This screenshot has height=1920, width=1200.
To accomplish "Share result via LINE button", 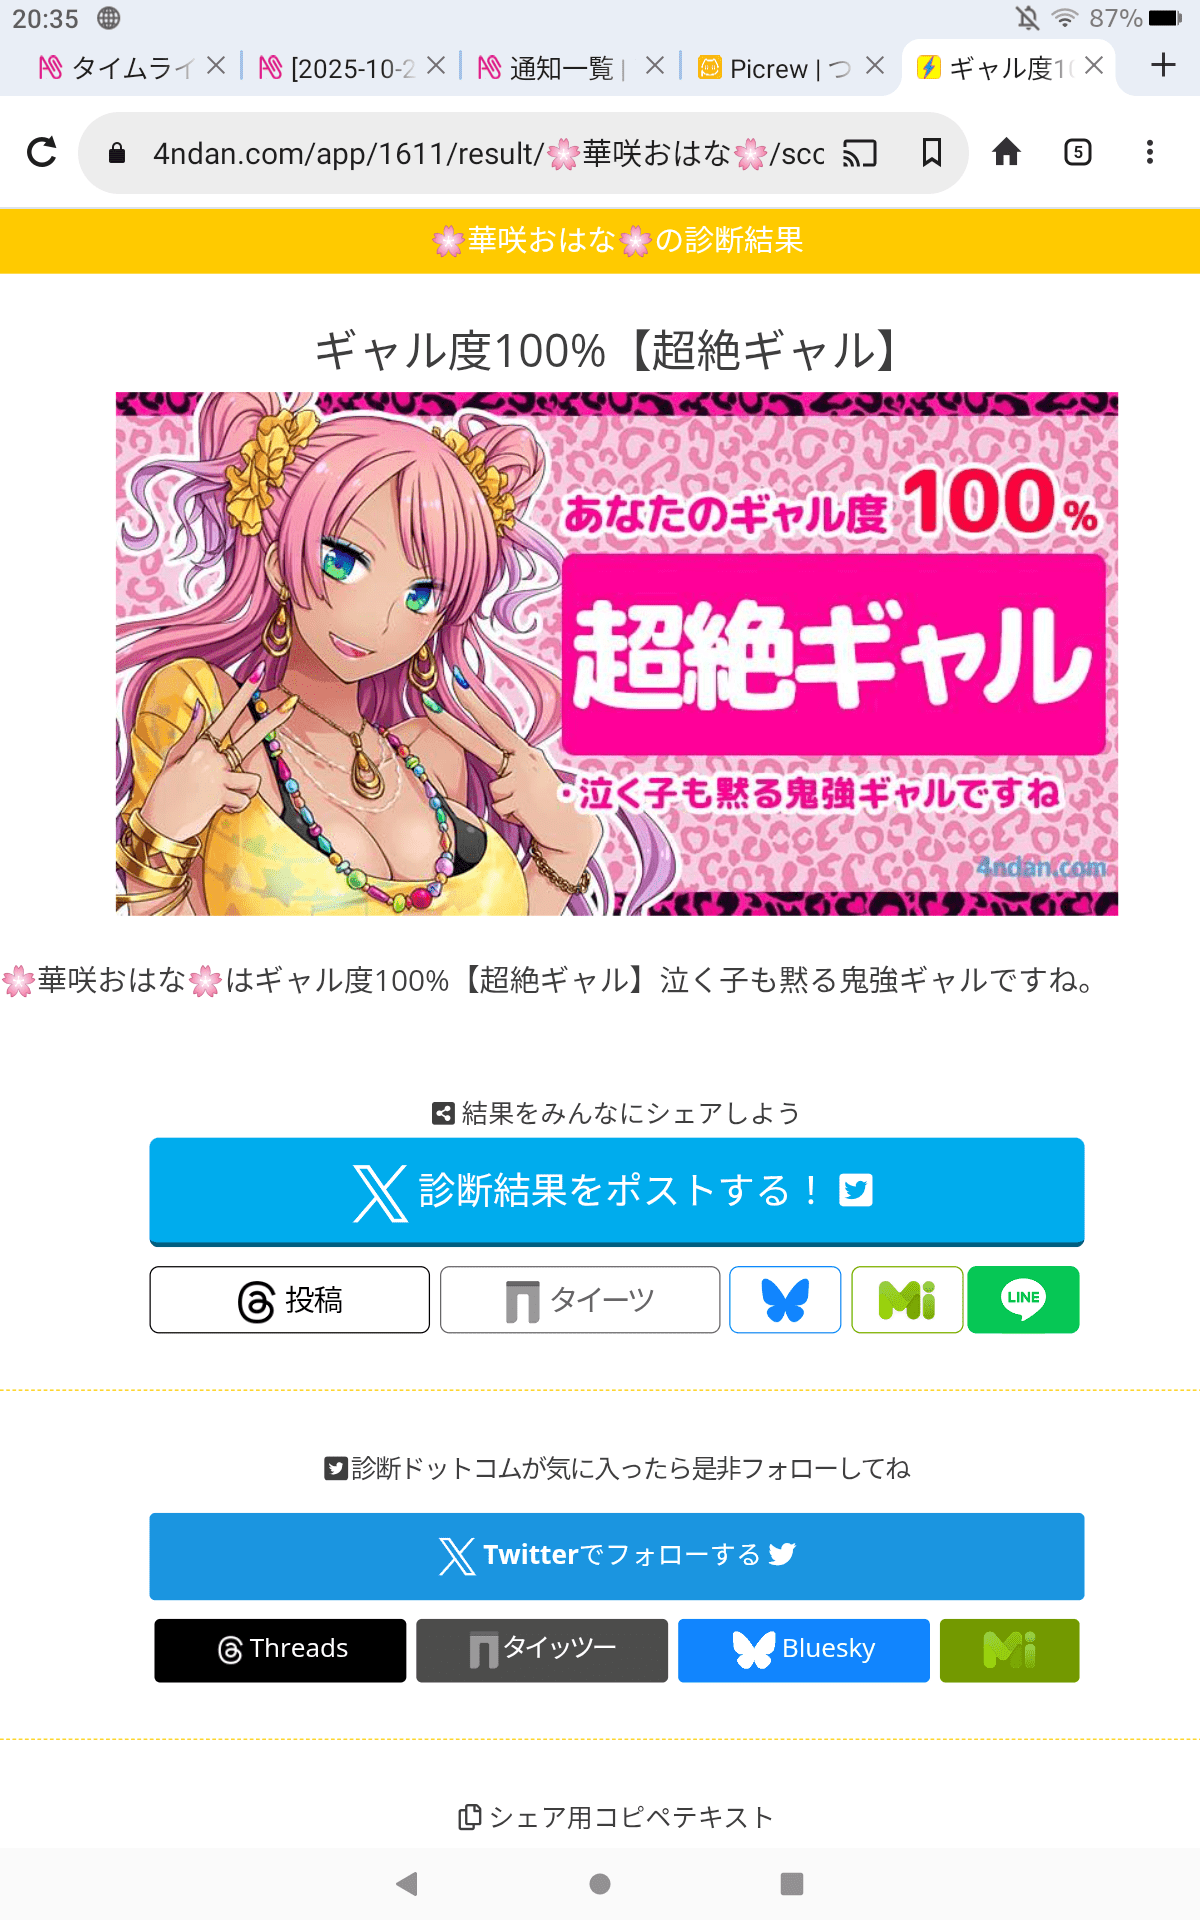I will 1023,1299.
